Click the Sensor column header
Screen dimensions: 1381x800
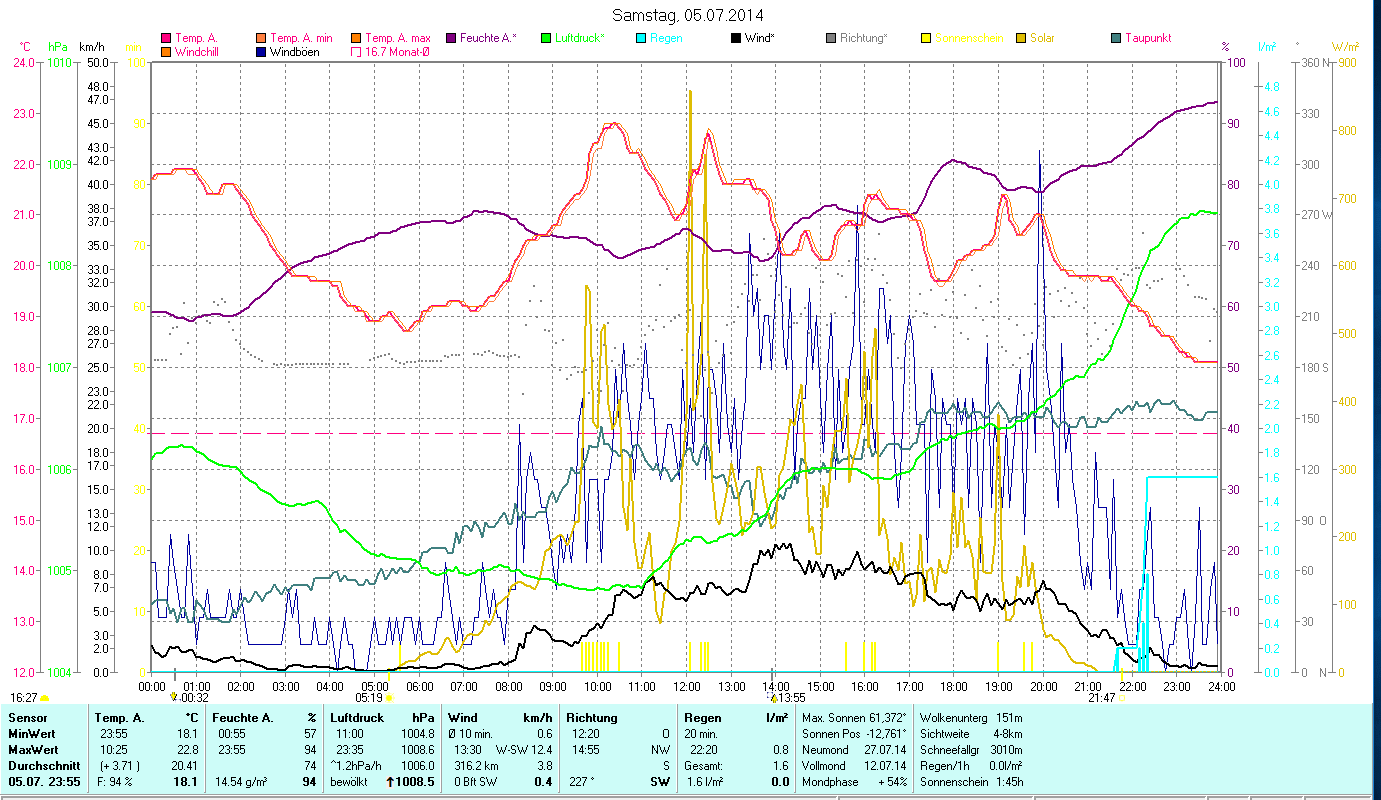point(27,718)
